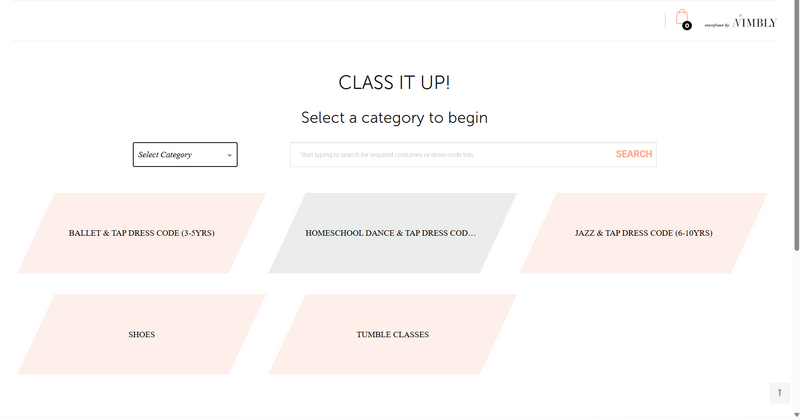
Task: Open the Shoes category tile
Action: pyautogui.click(x=141, y=334)
